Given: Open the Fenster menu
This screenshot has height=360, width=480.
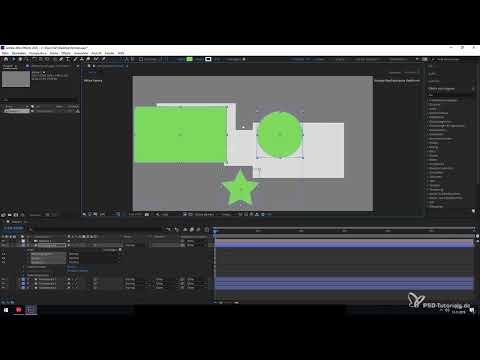Looking at the screenshot, I should click(109, 53).
